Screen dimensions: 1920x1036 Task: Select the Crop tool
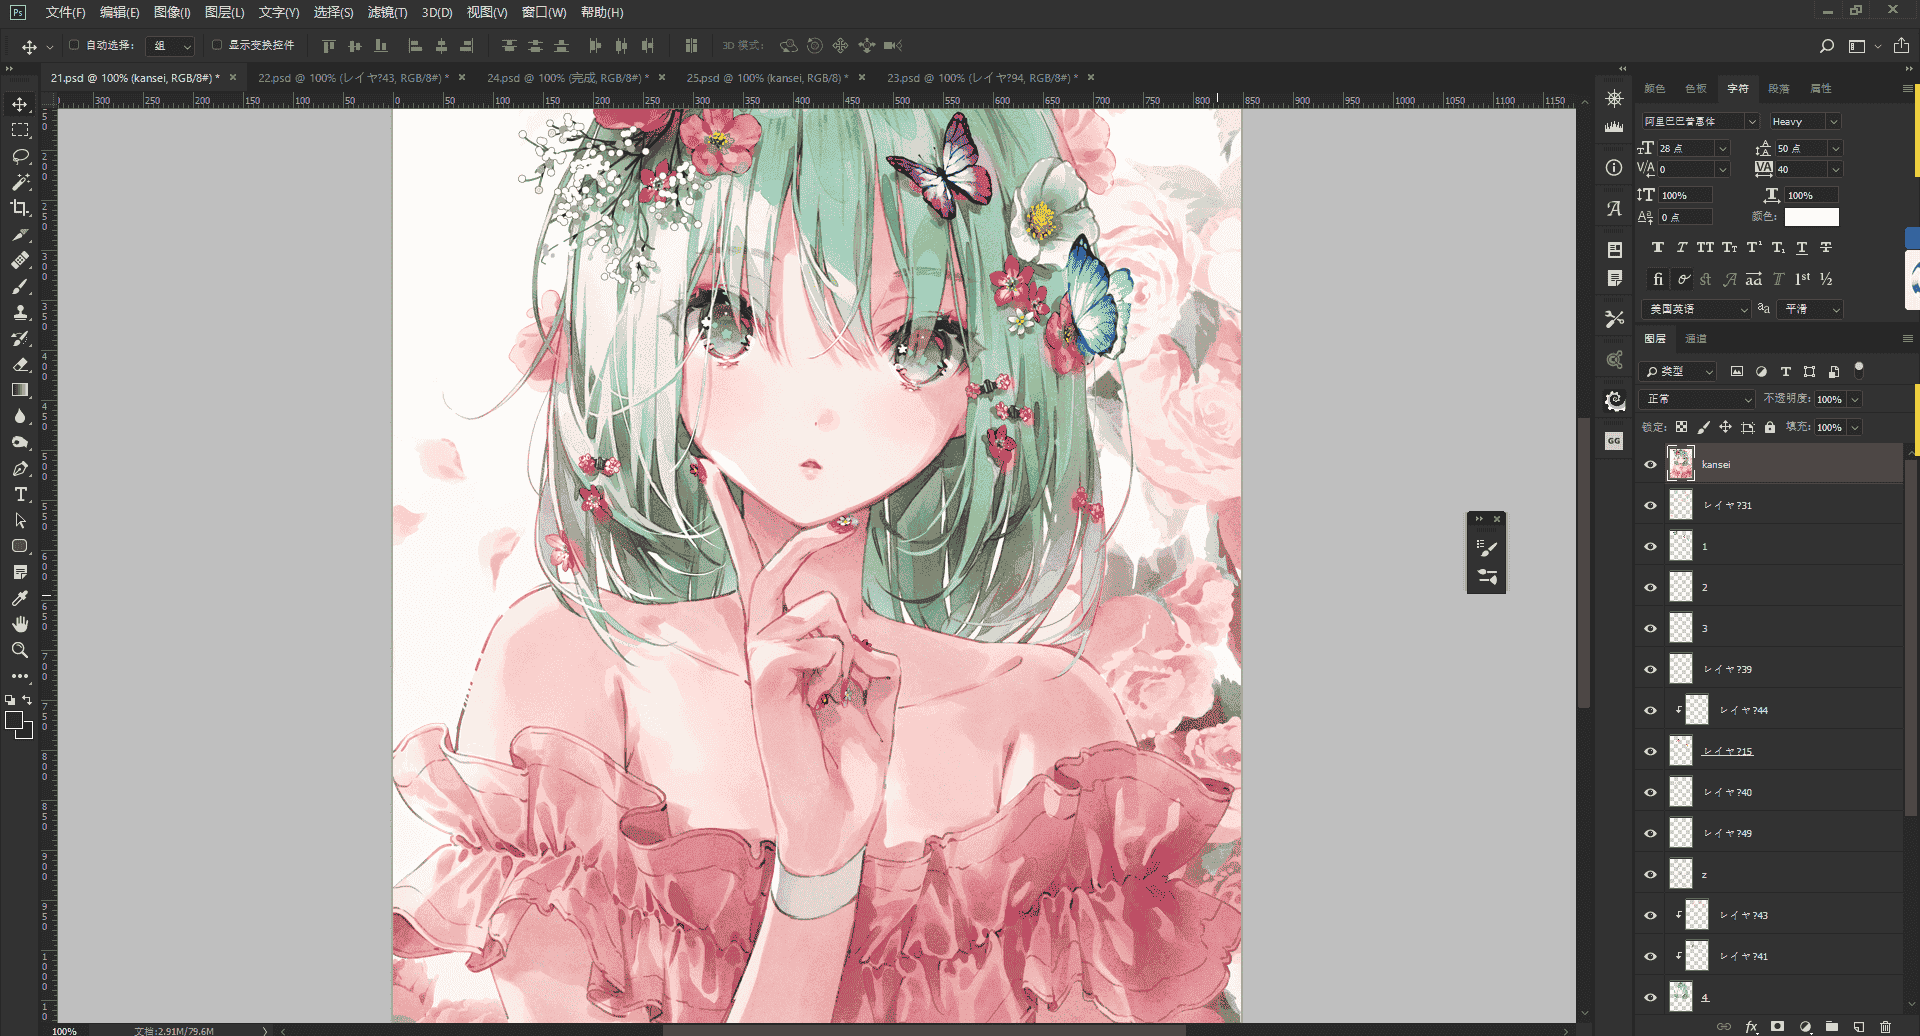coord(20,208)
